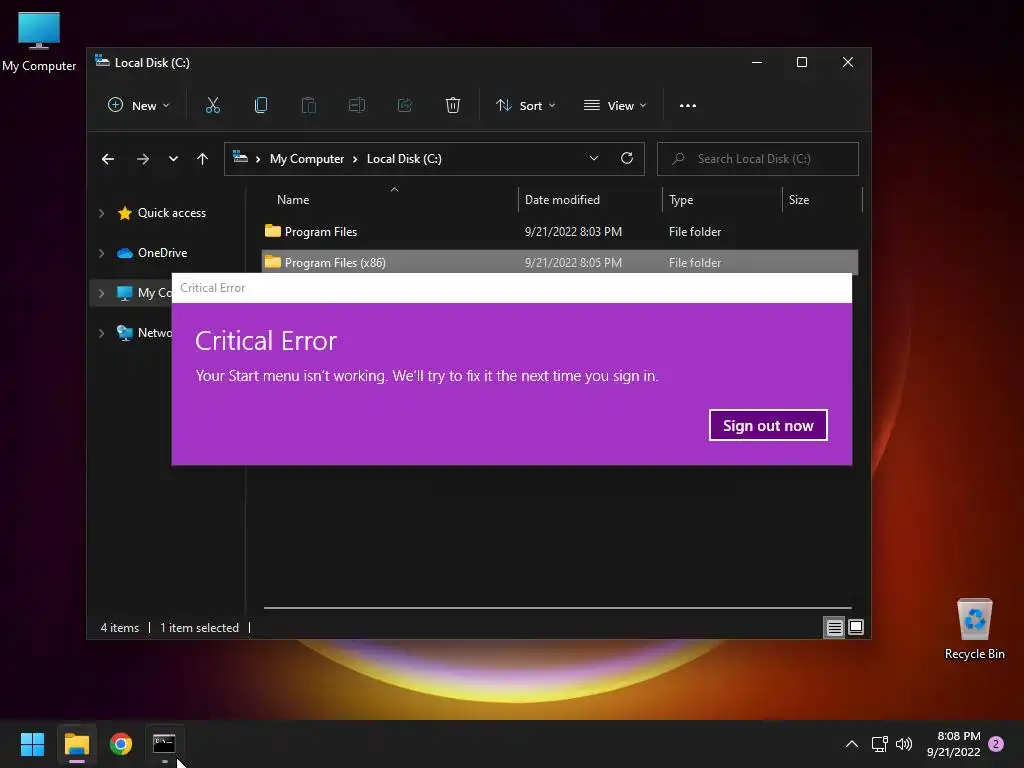Select the Program Files (x86) row
Screen dimensions: 1024x768
(560, 262)
